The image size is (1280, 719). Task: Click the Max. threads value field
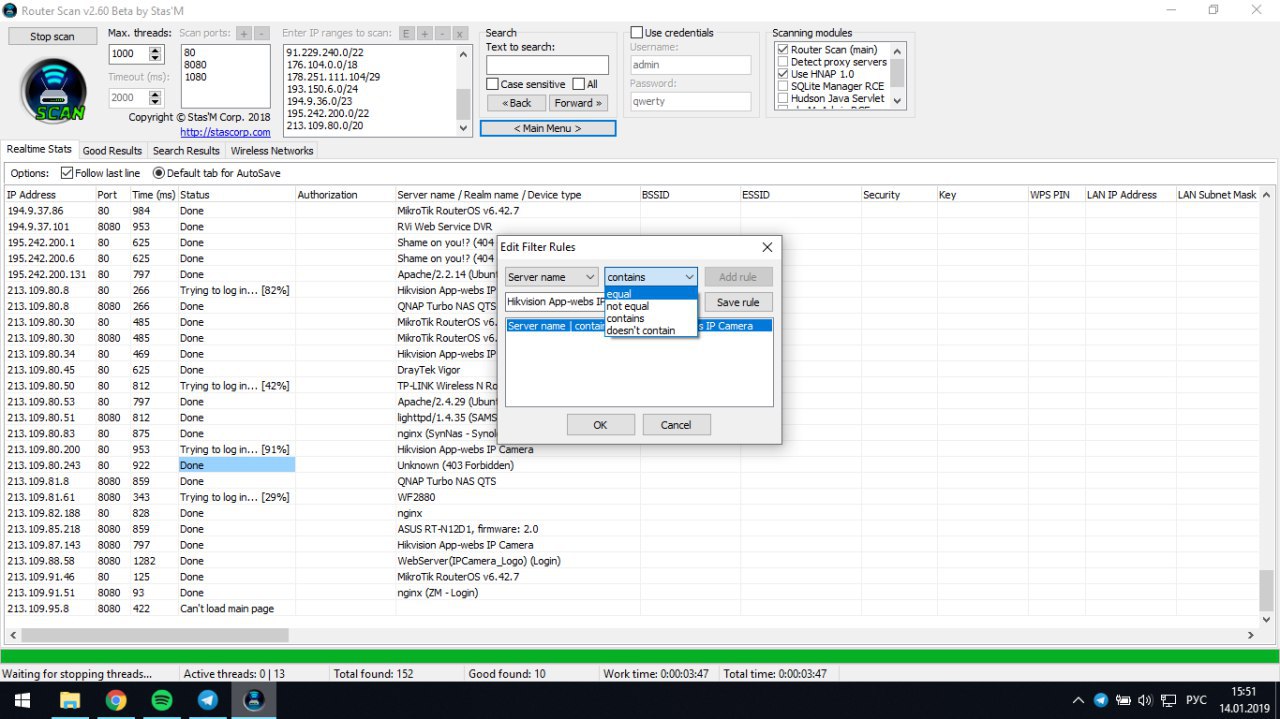click(128, 54)
